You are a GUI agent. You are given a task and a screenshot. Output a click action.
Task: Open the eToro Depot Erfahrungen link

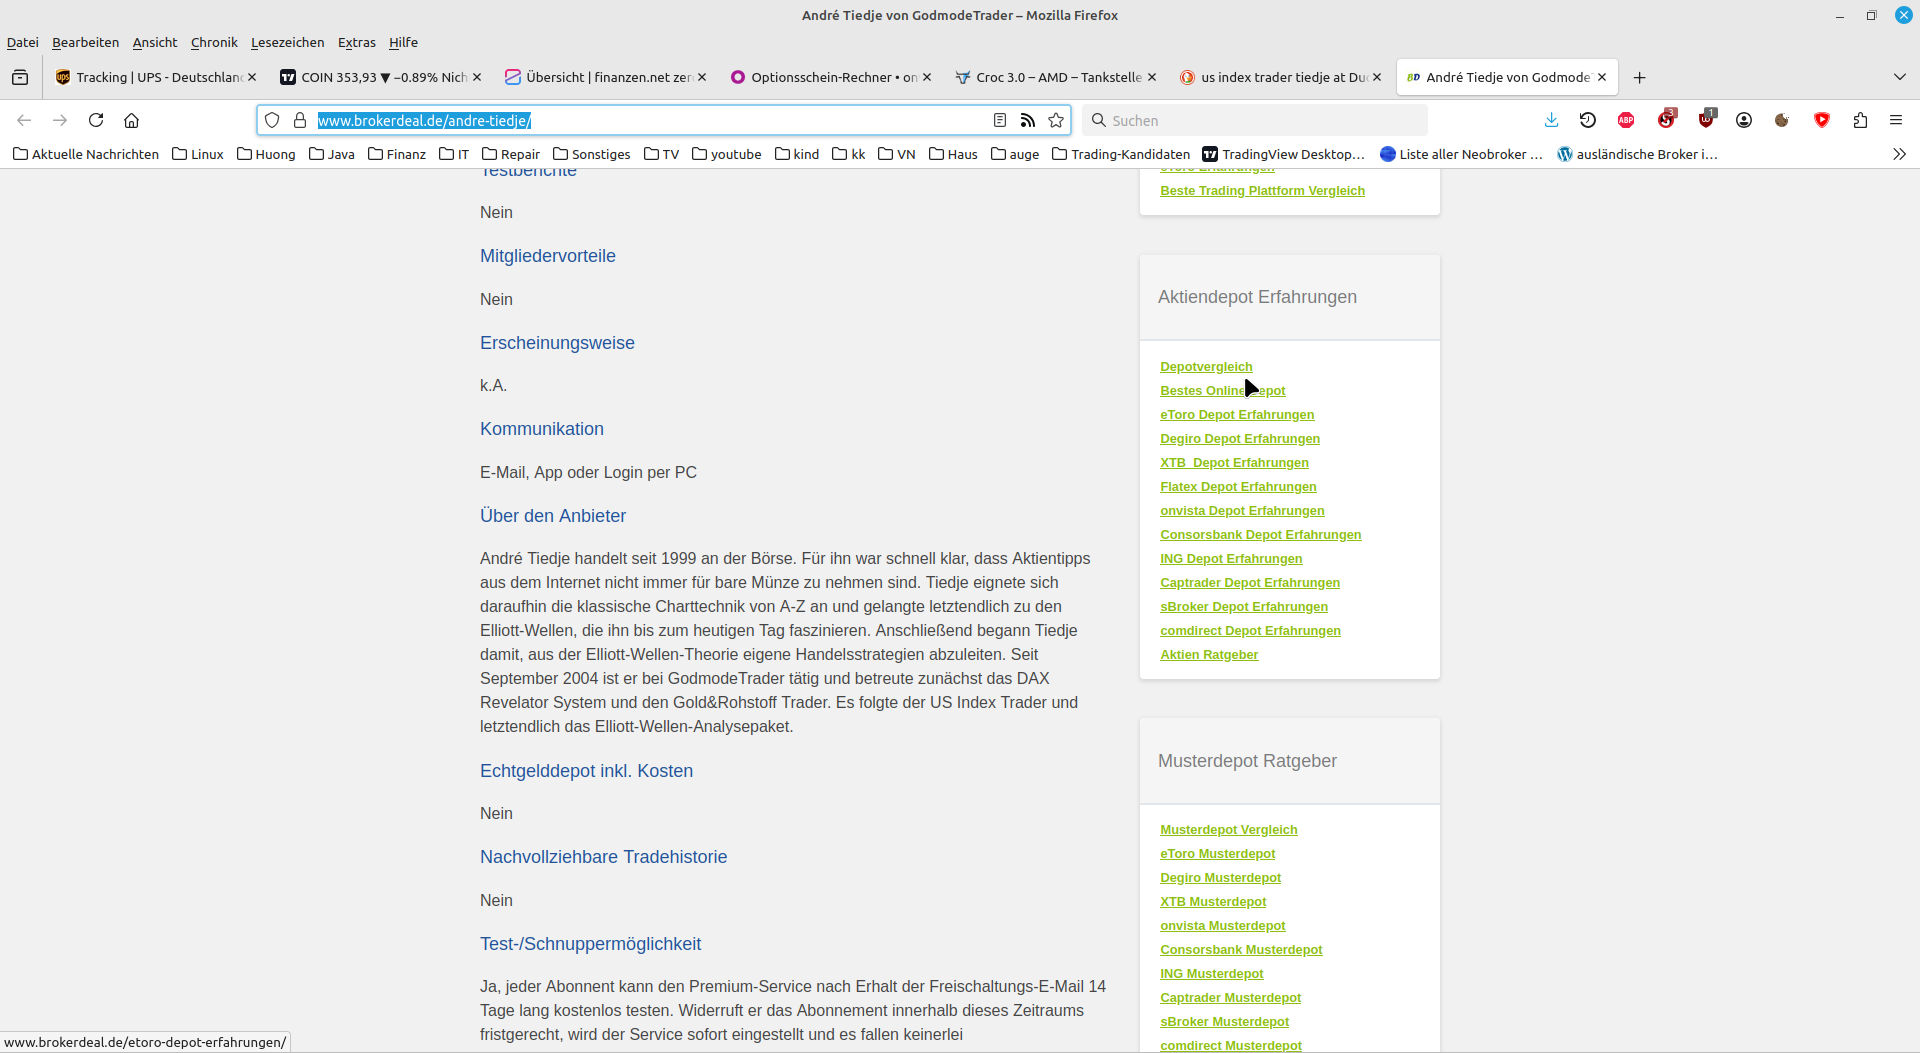point(1237,415)
